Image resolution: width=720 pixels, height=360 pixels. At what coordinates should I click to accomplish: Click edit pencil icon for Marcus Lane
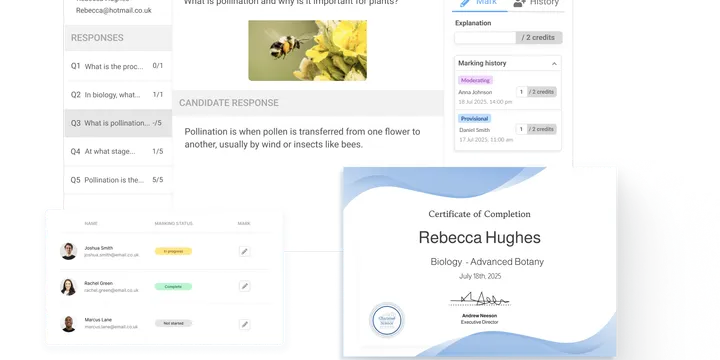[245, 324]
